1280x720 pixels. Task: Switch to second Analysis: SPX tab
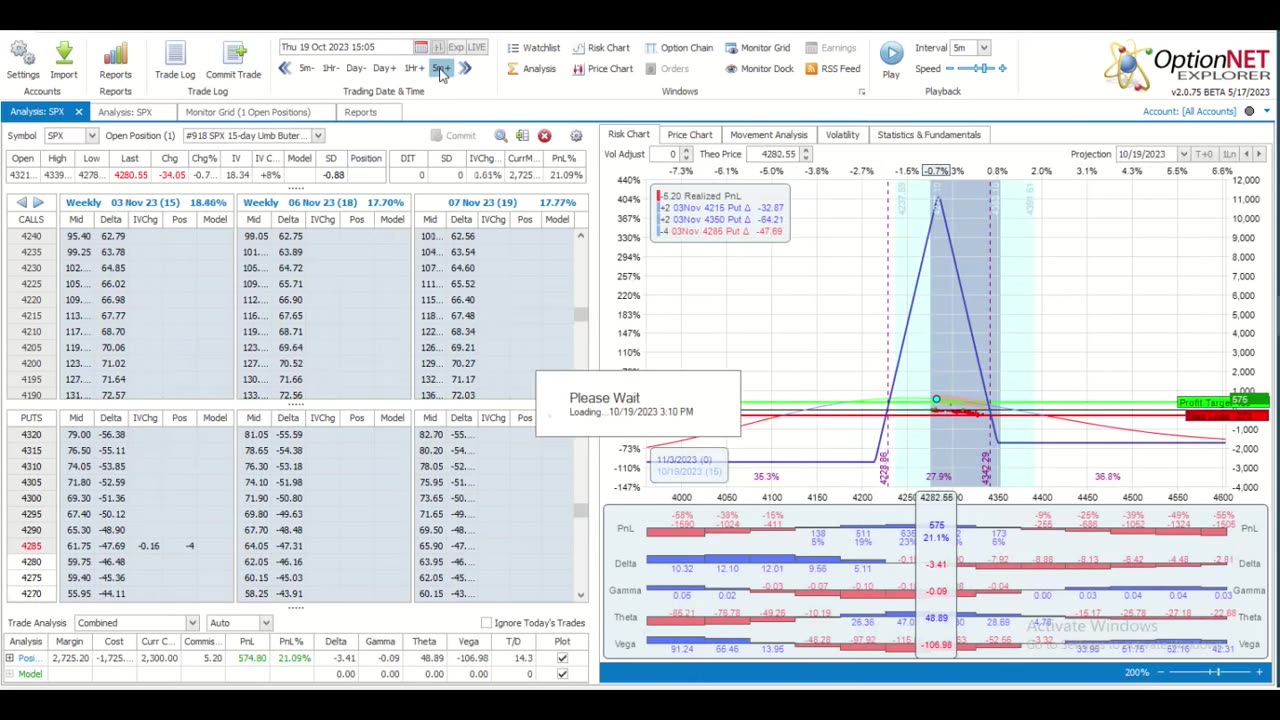coord(125,112)
